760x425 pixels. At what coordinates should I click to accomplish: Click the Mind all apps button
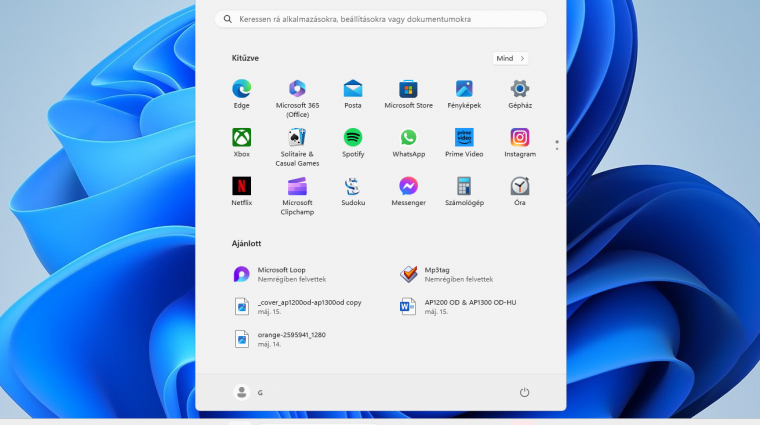(x=510, y=58)
